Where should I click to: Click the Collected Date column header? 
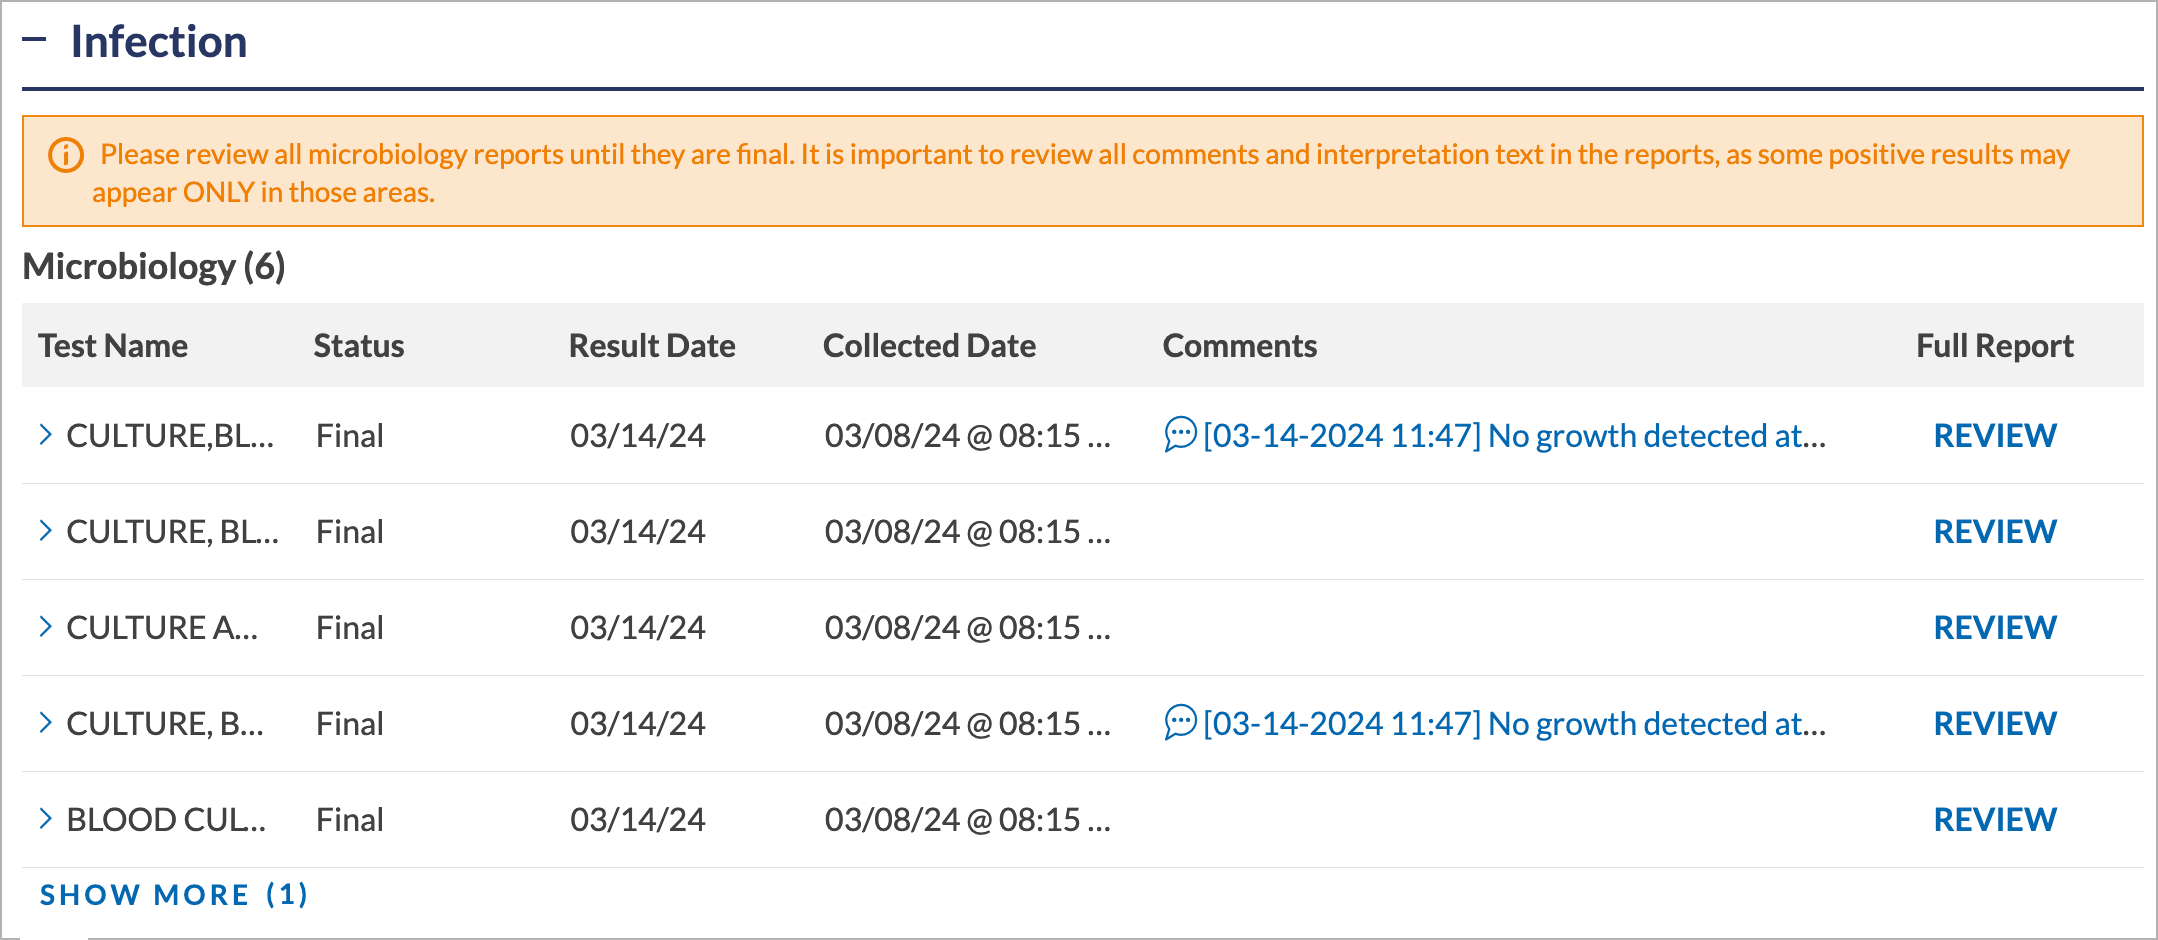coord(929,346)
